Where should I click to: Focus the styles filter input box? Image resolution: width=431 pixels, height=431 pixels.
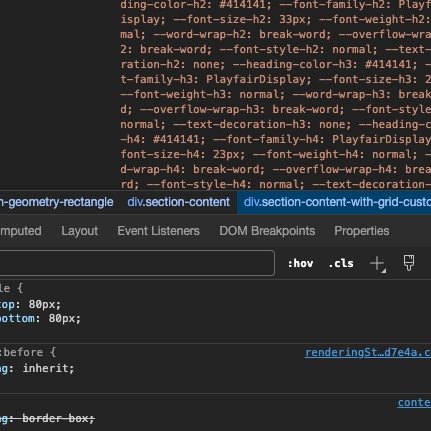pyautogui.click(x=137, y=263)
